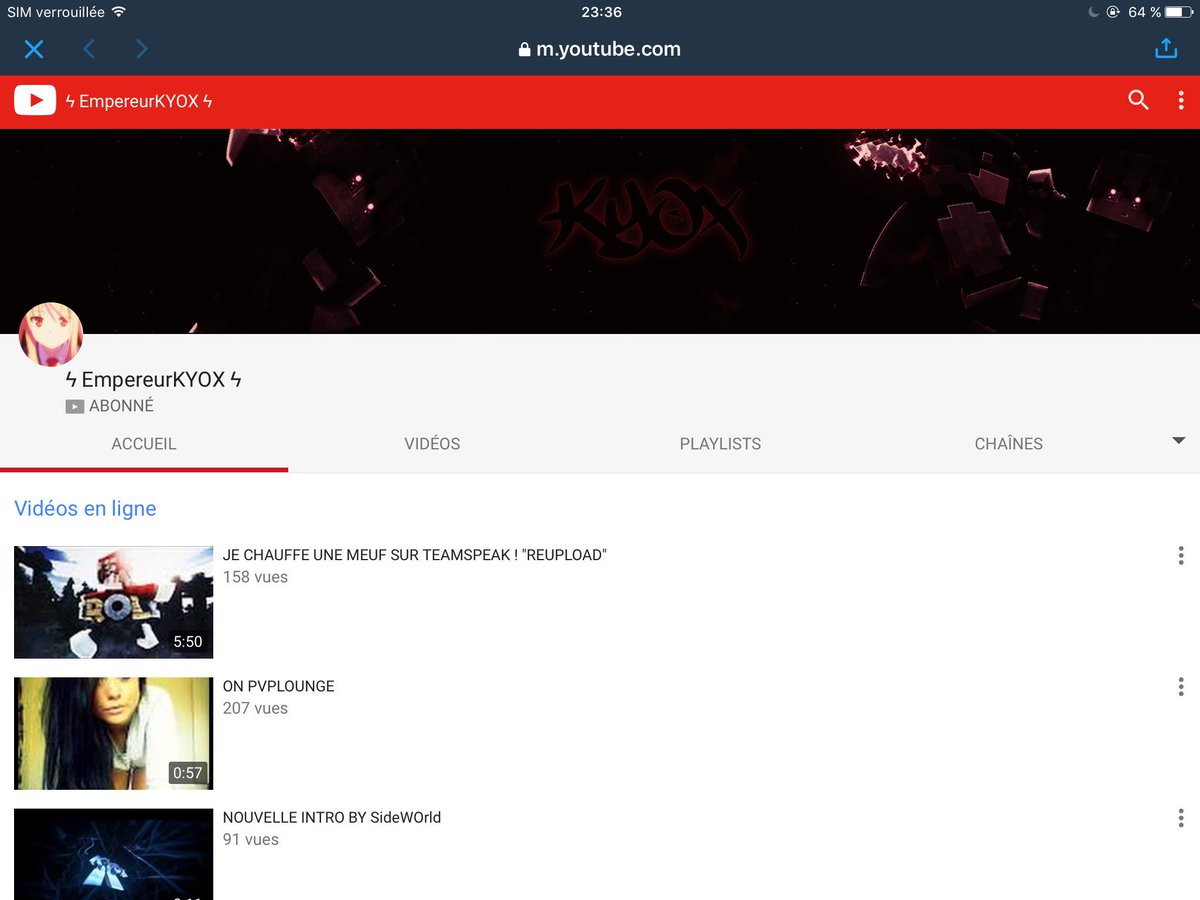The width and height of the screenshot is (1200, 900).
Task: Tap the KYOX channel banner image
Action: coord(600,231)
